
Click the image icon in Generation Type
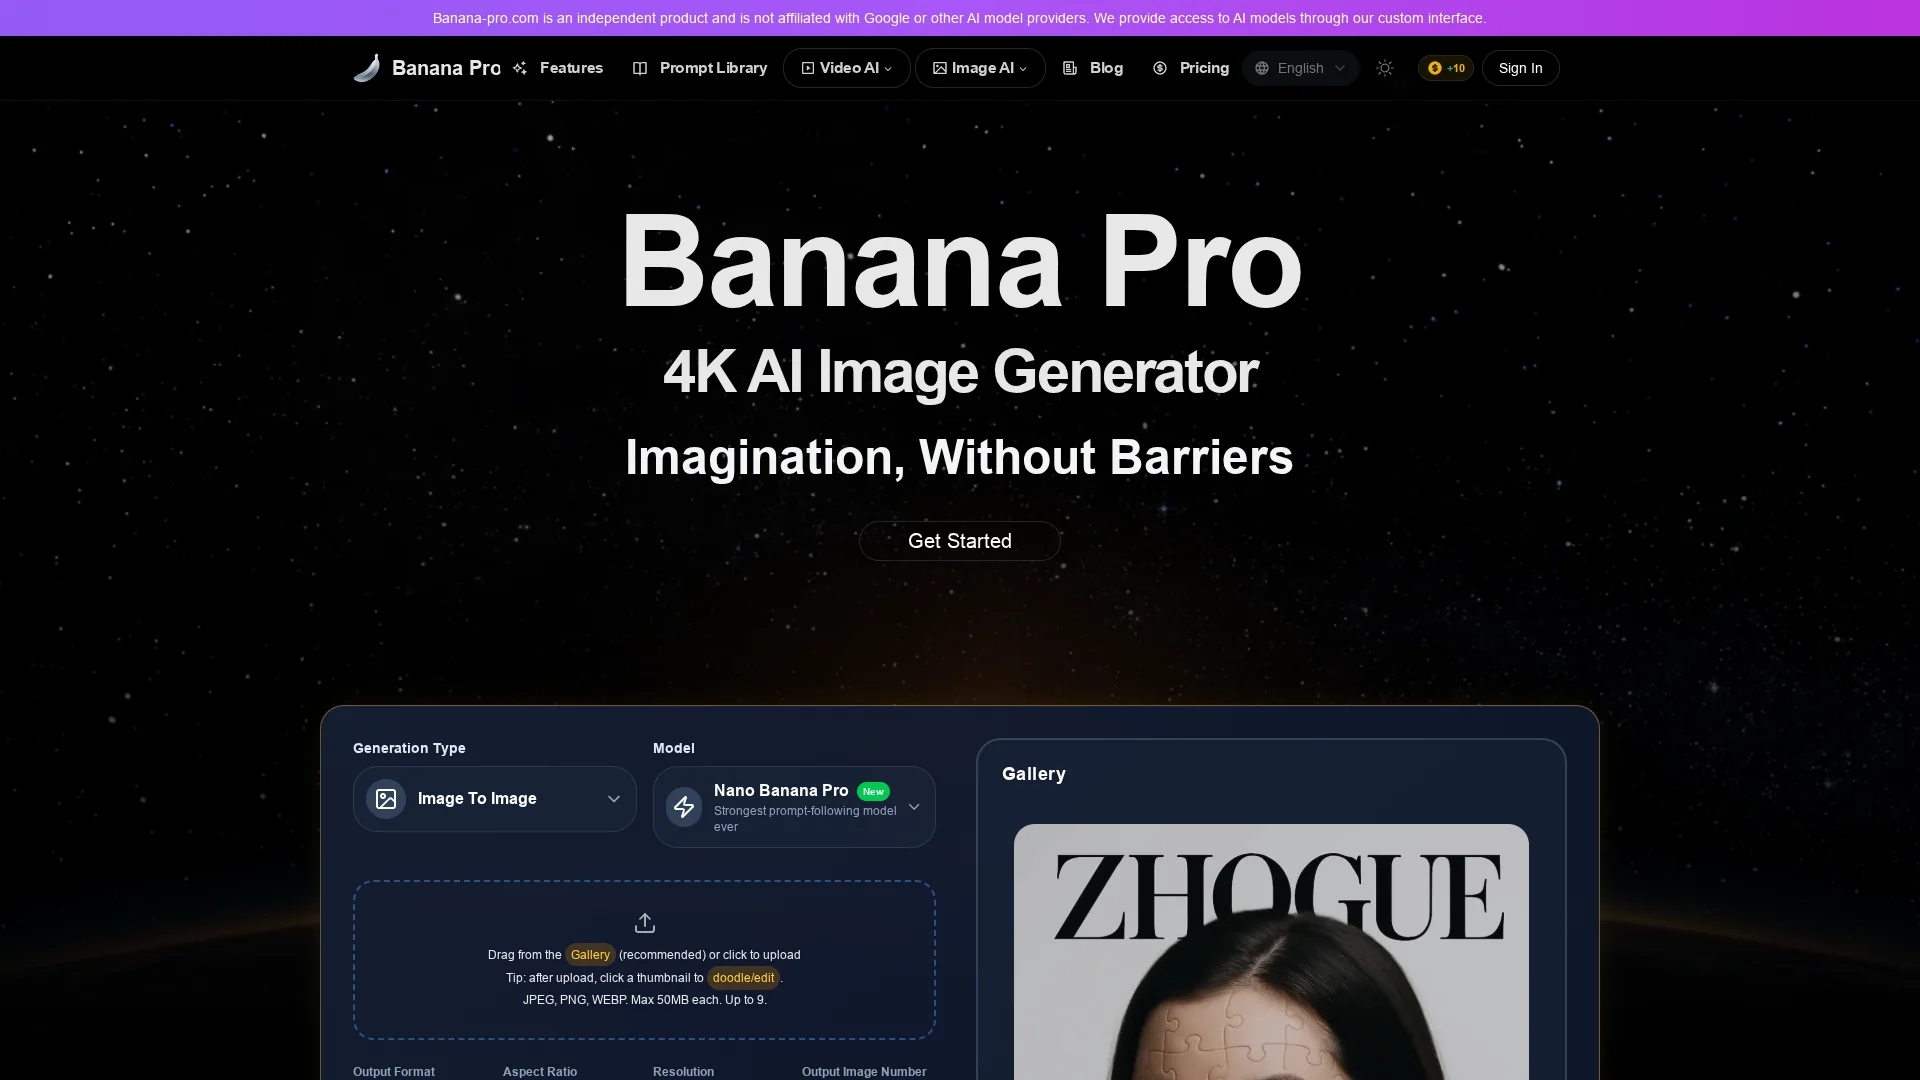tap(386, 799)
